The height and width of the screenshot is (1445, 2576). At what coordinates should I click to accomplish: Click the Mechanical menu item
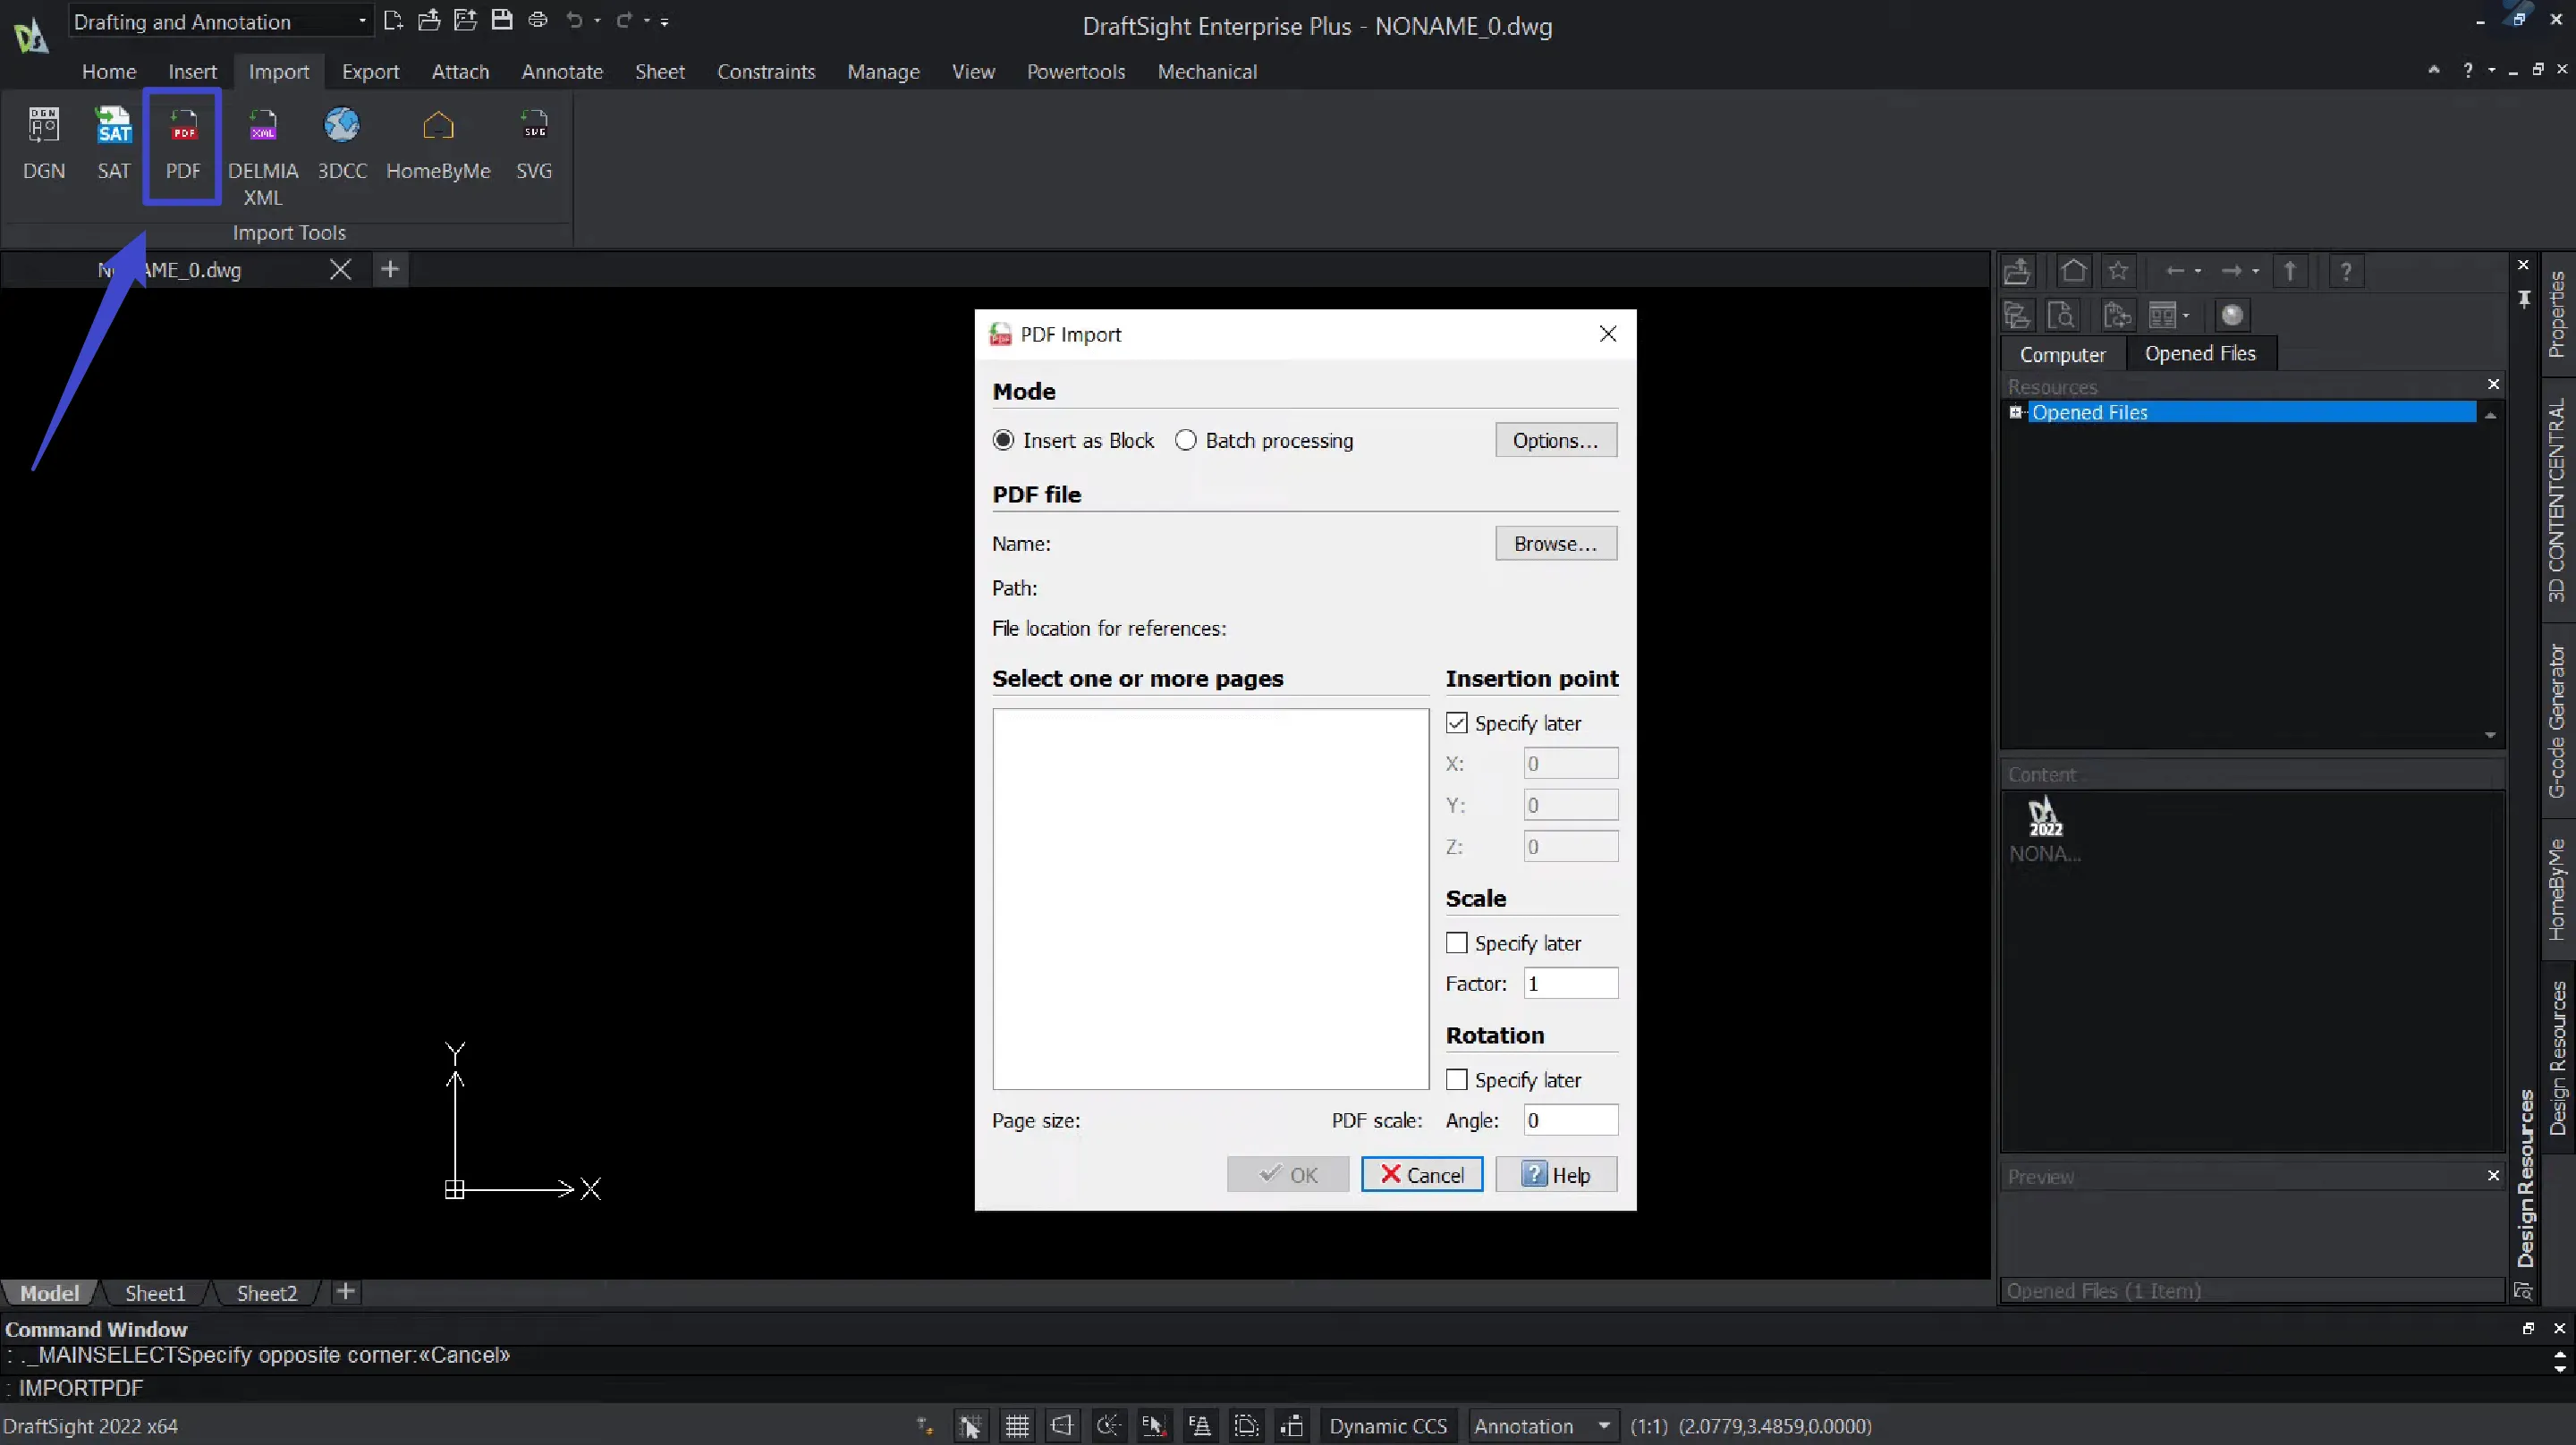click(1207, 71)
